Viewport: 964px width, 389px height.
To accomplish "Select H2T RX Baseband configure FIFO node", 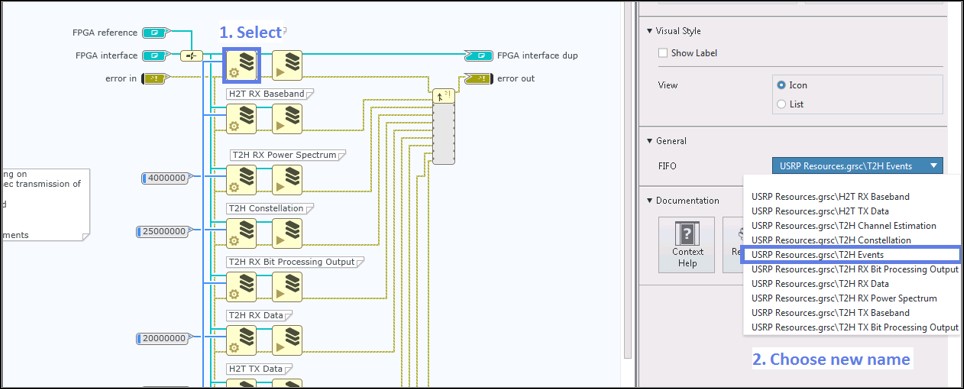I will pyautogui.click(x=242, y=119).
